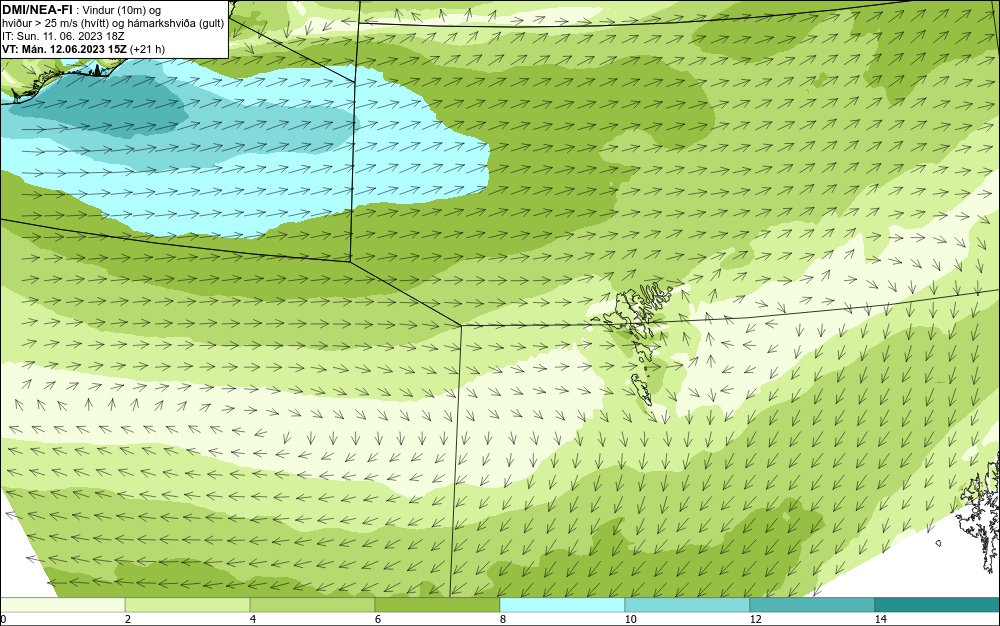This screenshot has width=1000, height=626.
Task: Click the legend label "14"
Action: [x=881, y=619]
